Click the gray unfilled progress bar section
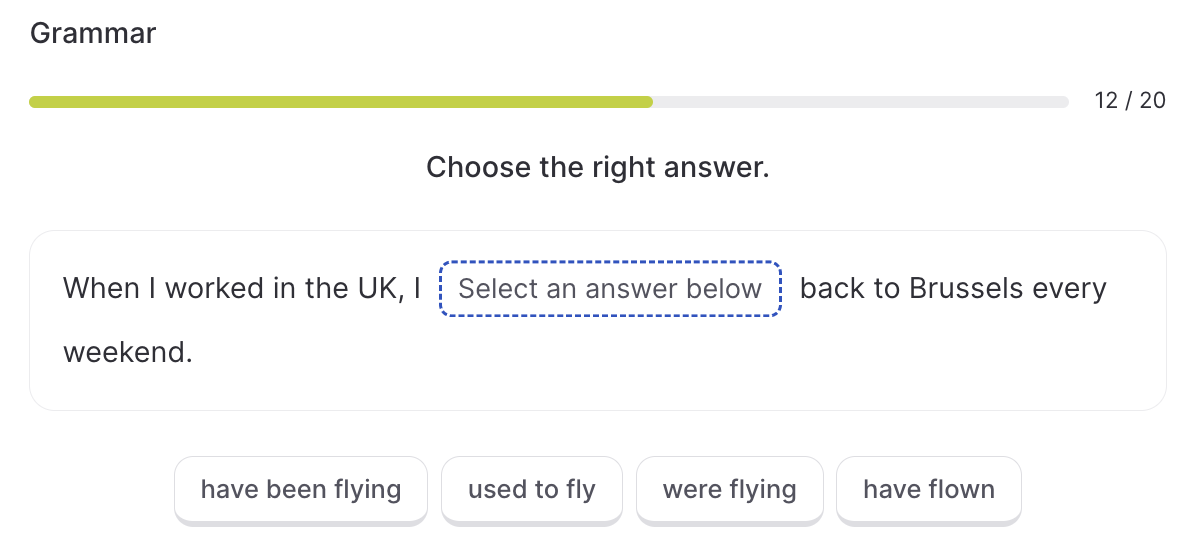Image resolution: width=1198 pixels, height=560 pixels. [x=861, y=102]
